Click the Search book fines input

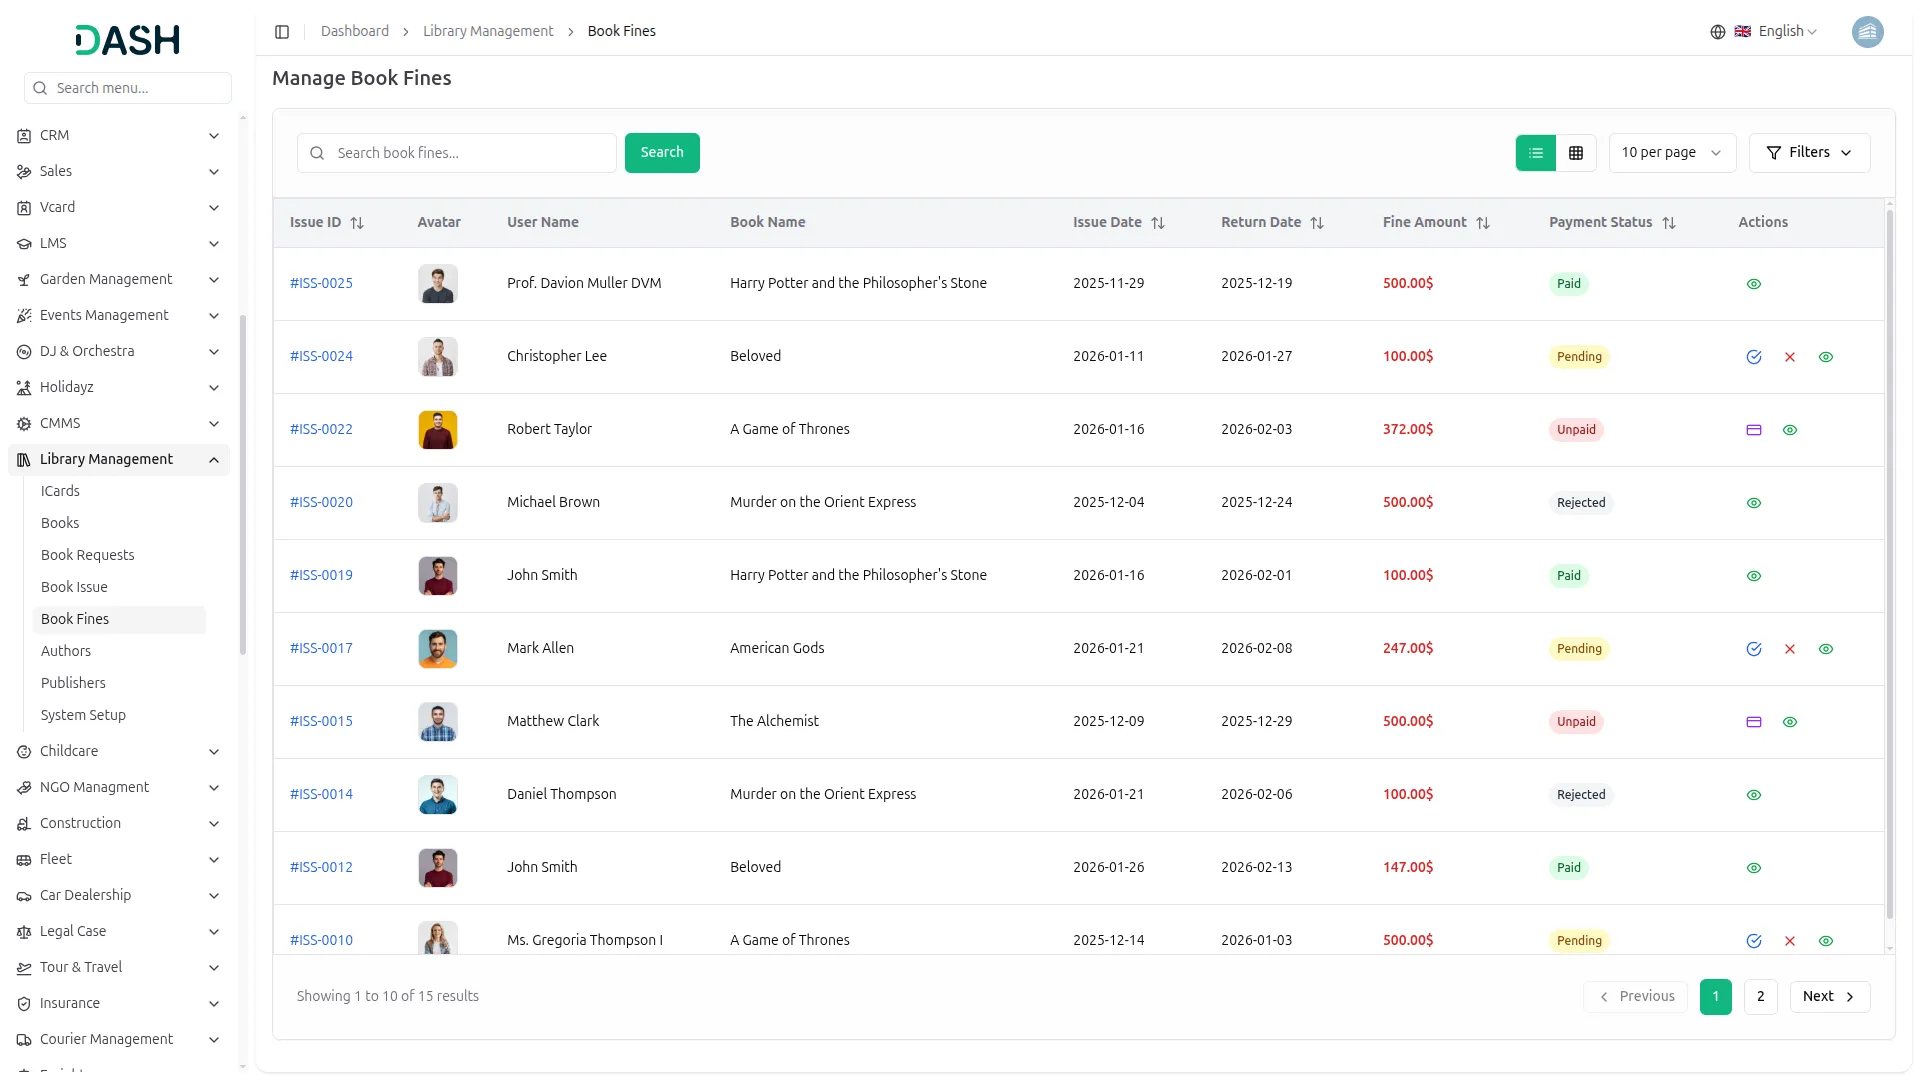(457, 153)
